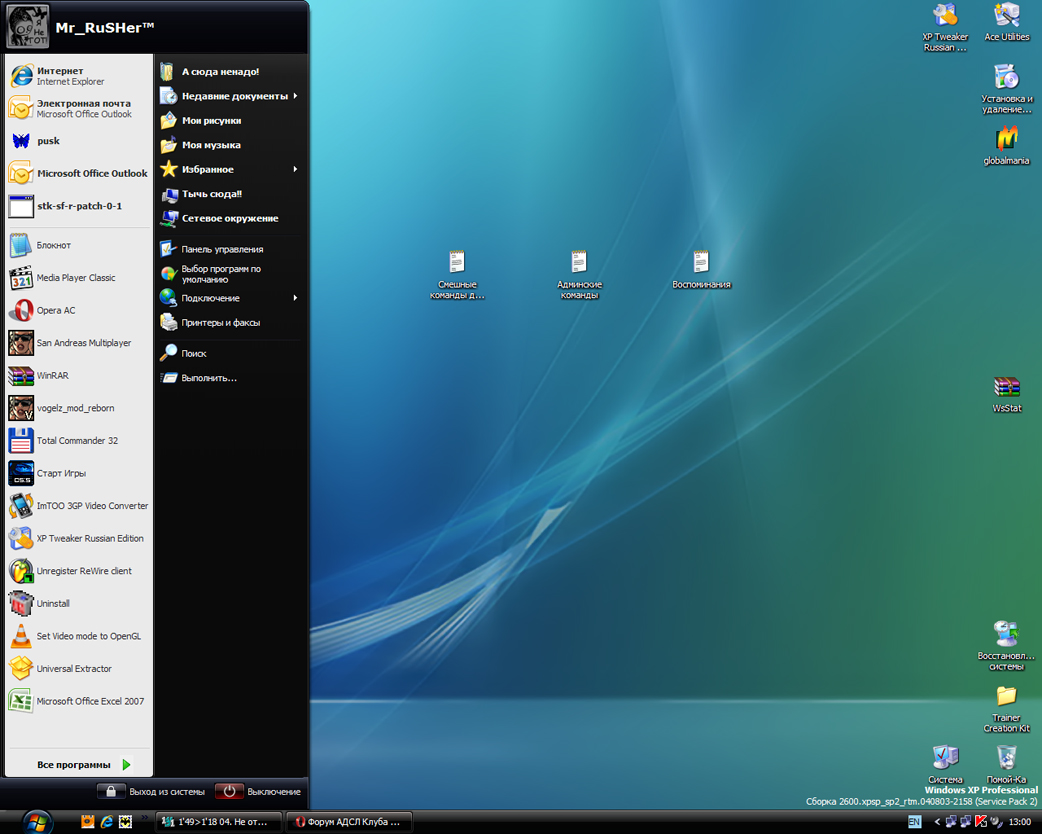
Task: Launch Media Player Classic
Action: tap(78, 278)
